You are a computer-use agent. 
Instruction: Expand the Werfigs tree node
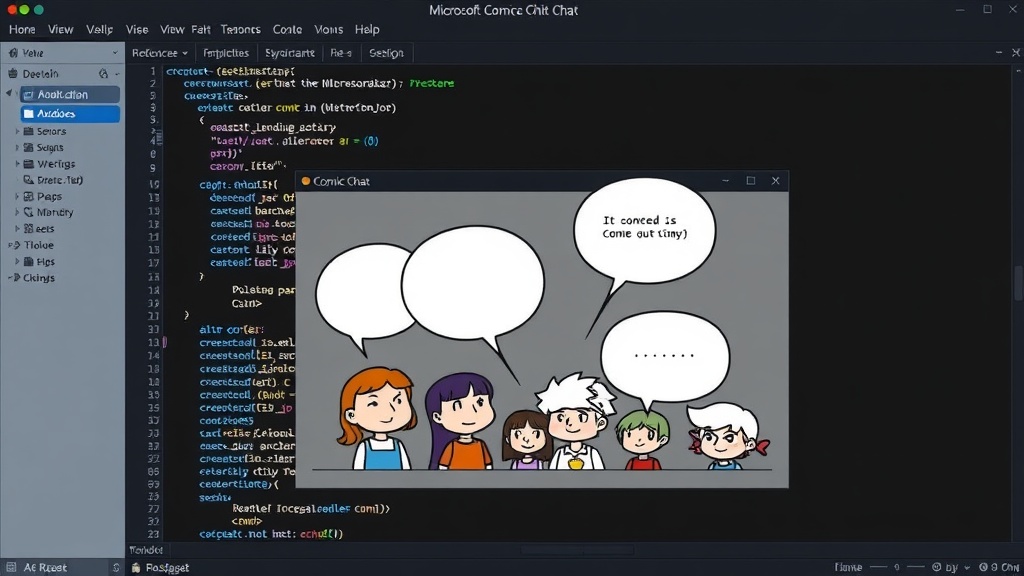[17, 164]
